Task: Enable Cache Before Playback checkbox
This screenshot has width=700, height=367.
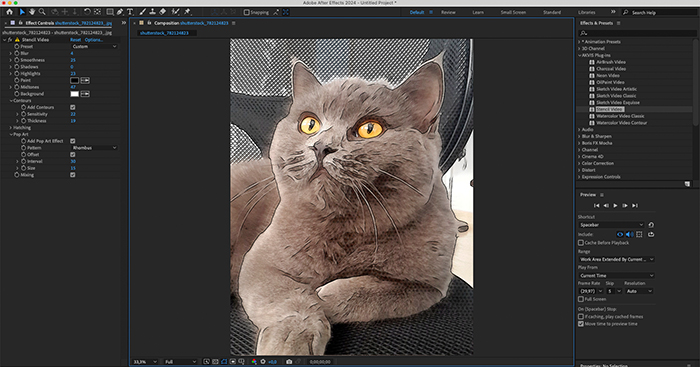Action: [581, 243]
